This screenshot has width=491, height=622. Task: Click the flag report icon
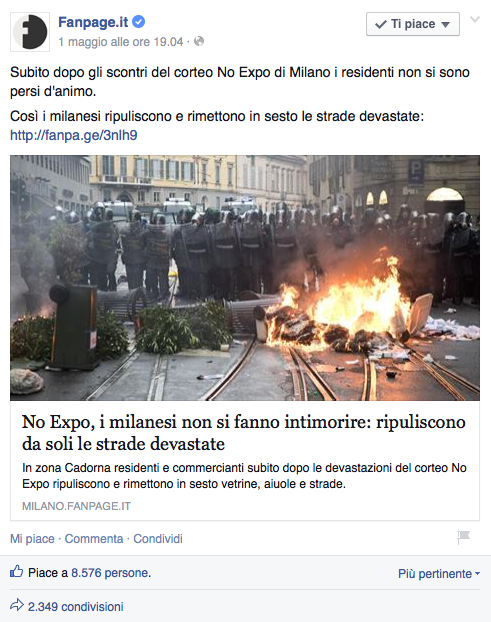463,537
